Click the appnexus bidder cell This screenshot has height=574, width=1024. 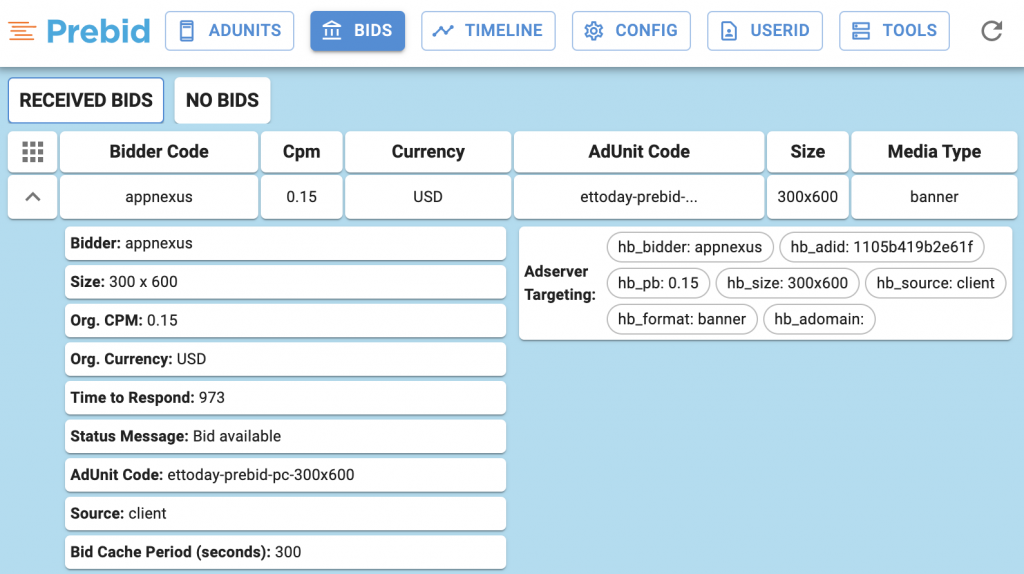pyautogui.click(x=159, y=197)
